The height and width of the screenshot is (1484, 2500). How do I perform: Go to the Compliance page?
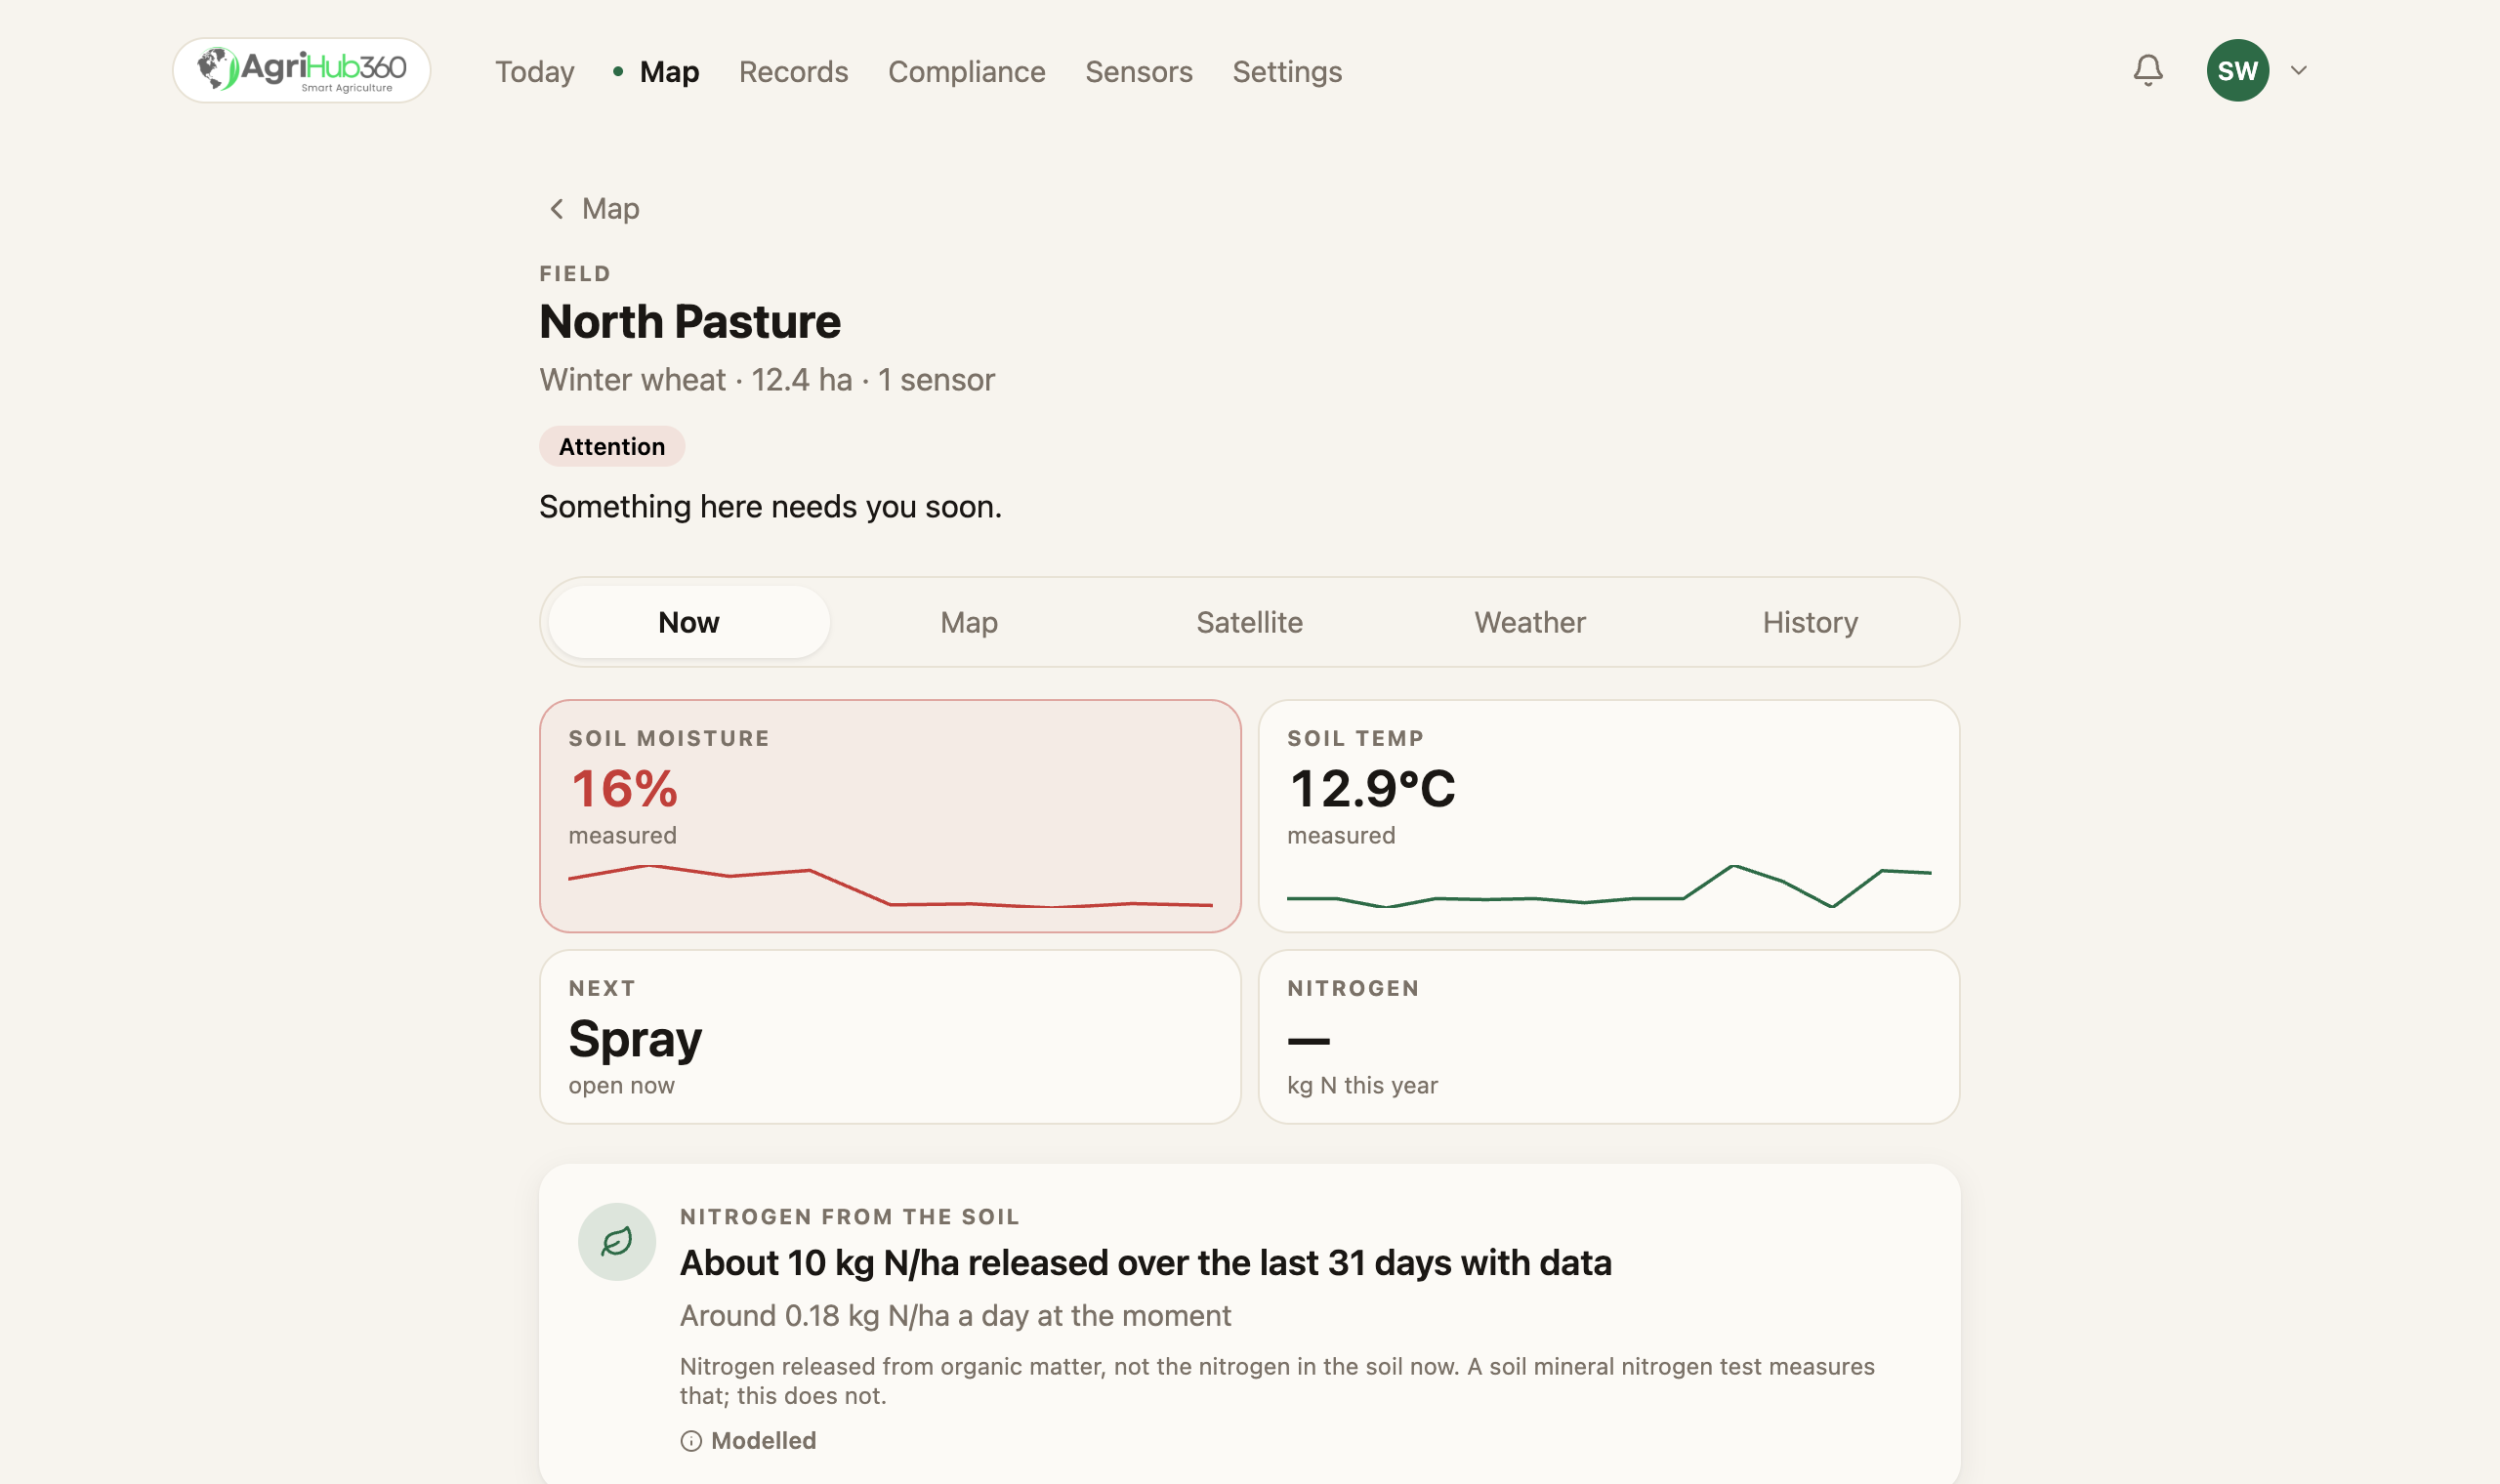pyautogui.click(x=966, y=71)
